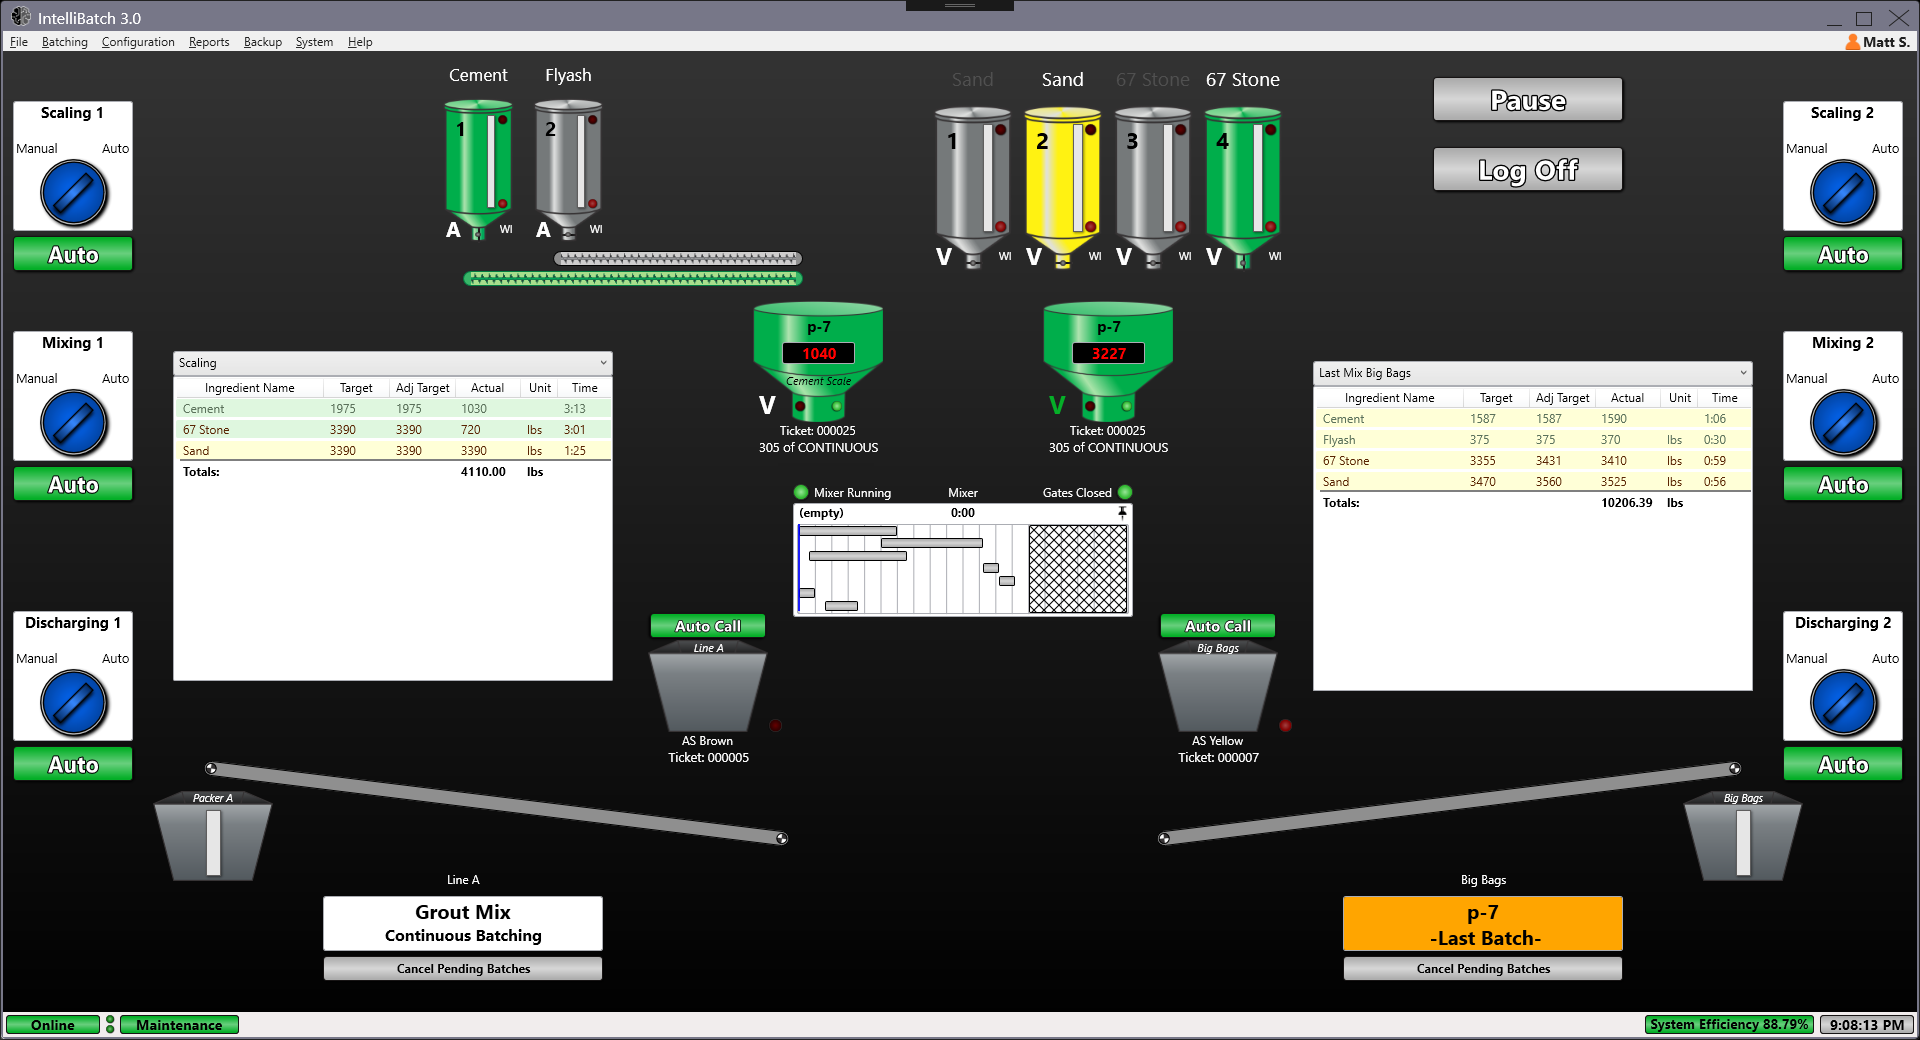
Task: Expand the Scaling table dropdown
Action: 603,363
